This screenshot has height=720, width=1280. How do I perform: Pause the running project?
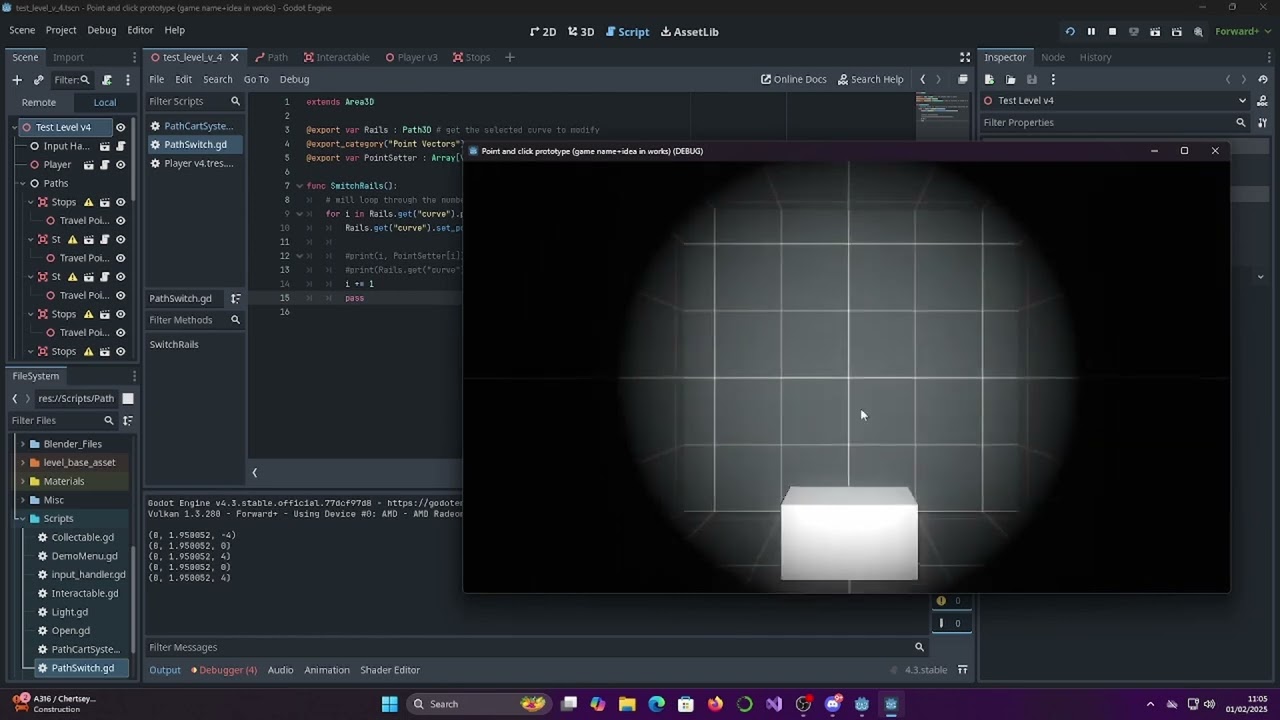coord(1091,32)
